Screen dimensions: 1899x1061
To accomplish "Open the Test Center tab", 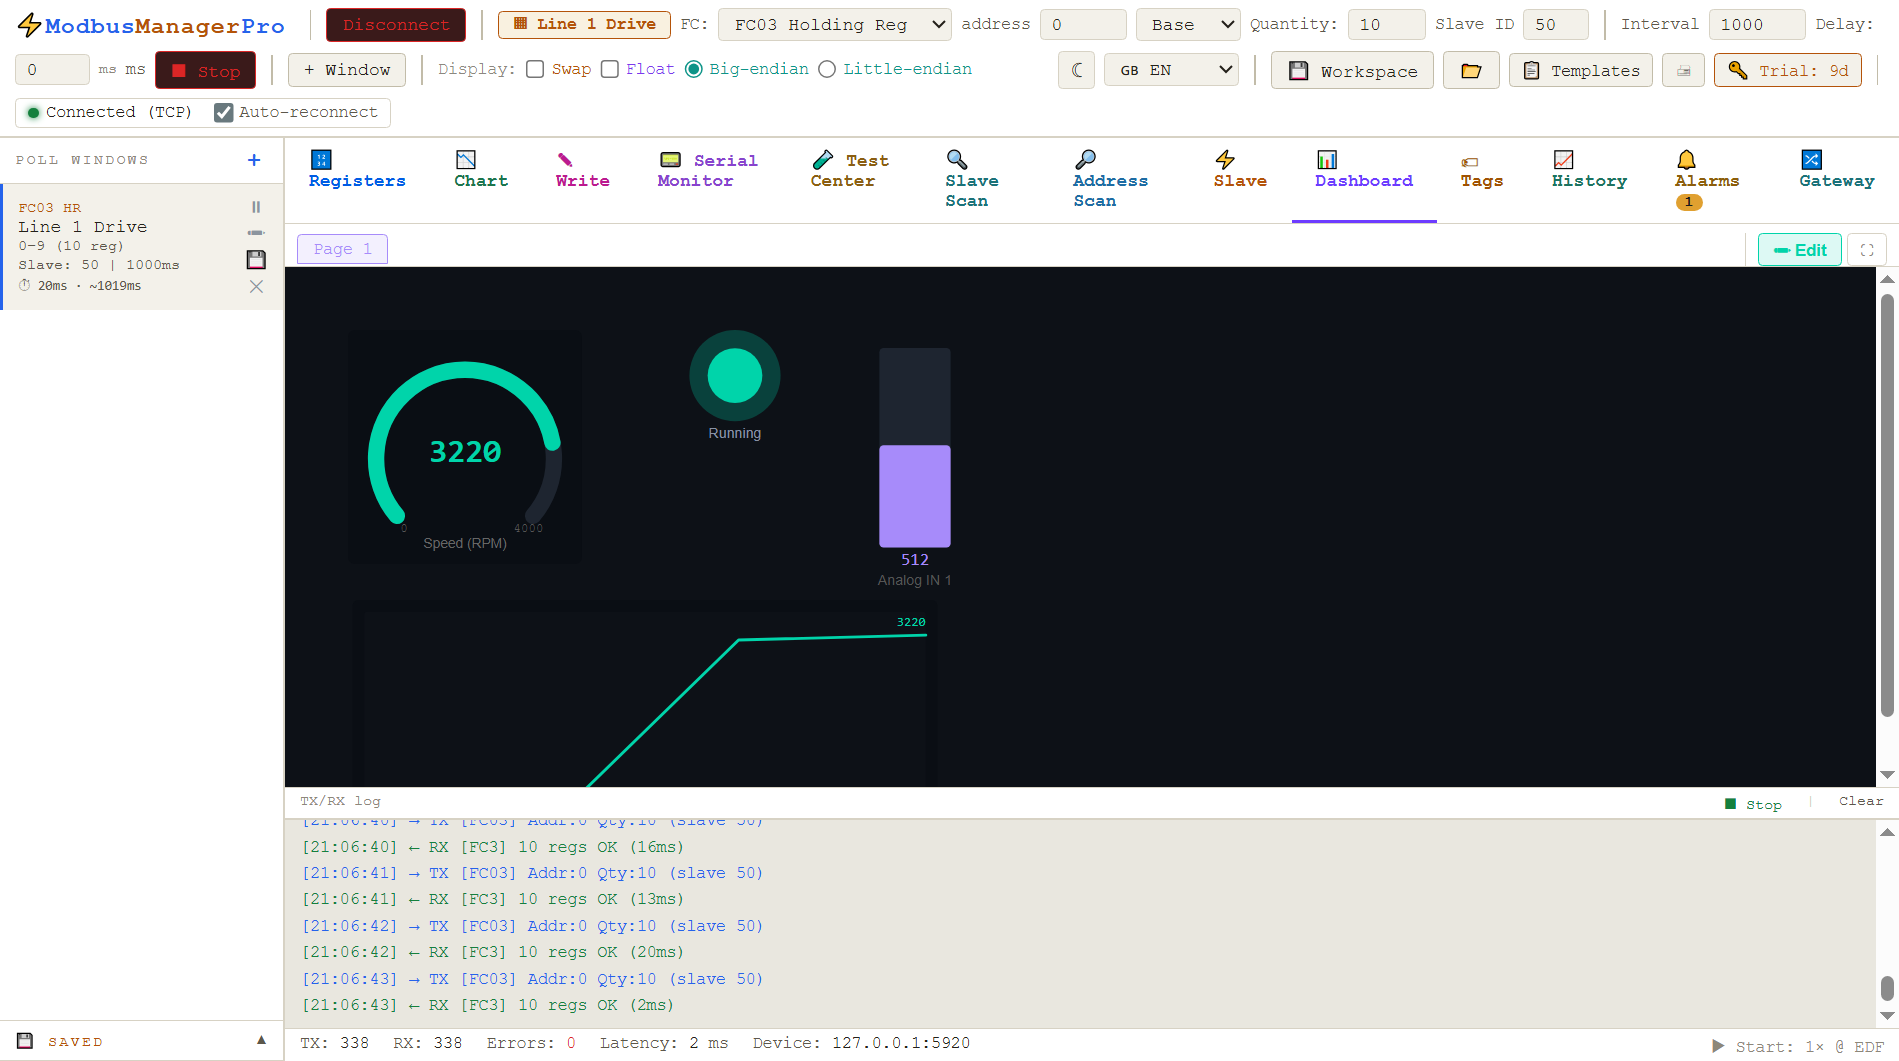I will coord(849,170).
